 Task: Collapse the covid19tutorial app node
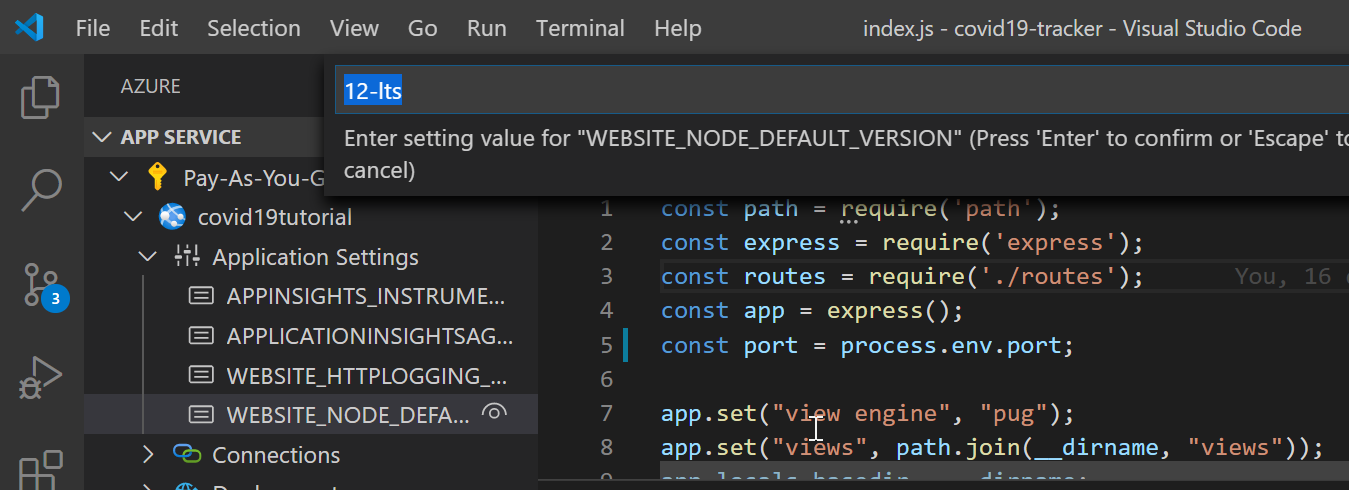tap(133, 217)
